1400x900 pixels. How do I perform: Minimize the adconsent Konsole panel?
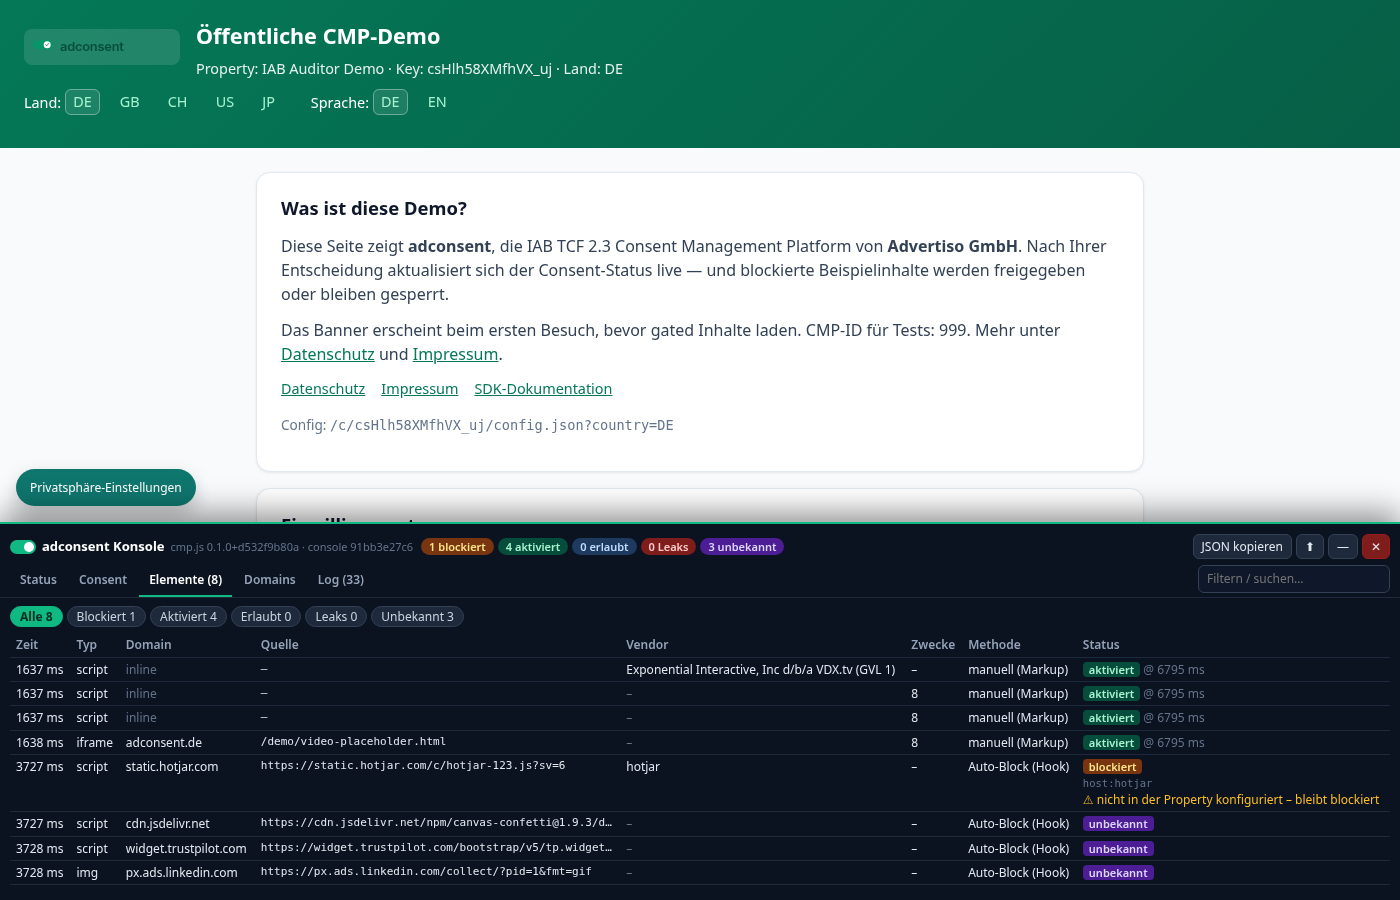point(1343,547)
